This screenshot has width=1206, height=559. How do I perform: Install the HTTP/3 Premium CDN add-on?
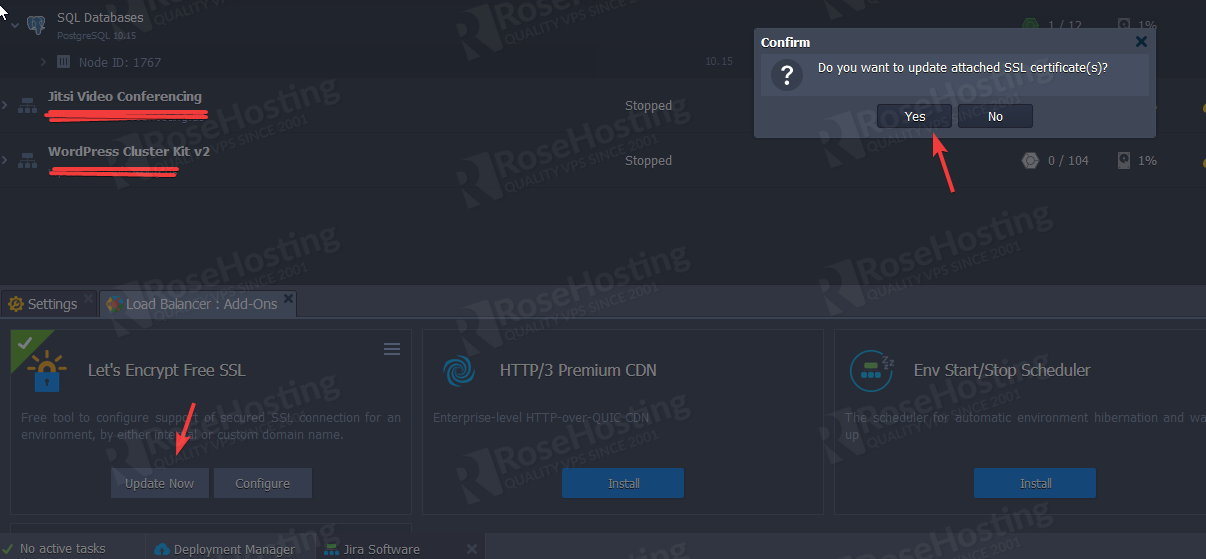click(x=623, y=483)
